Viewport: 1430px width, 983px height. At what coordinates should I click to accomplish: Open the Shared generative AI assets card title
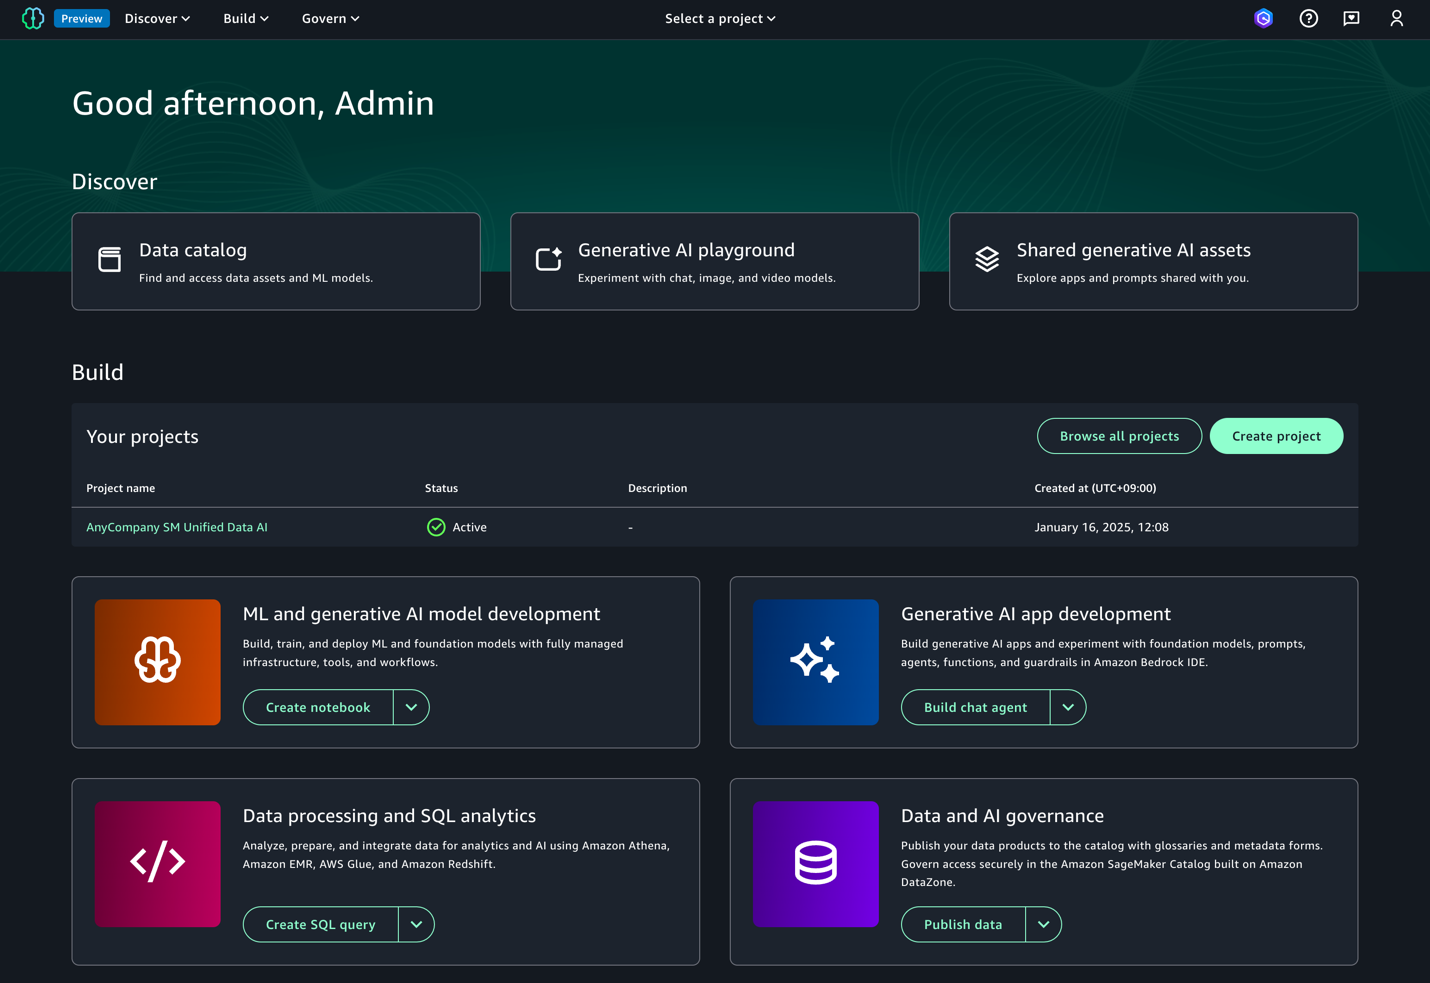[1133, 250]
